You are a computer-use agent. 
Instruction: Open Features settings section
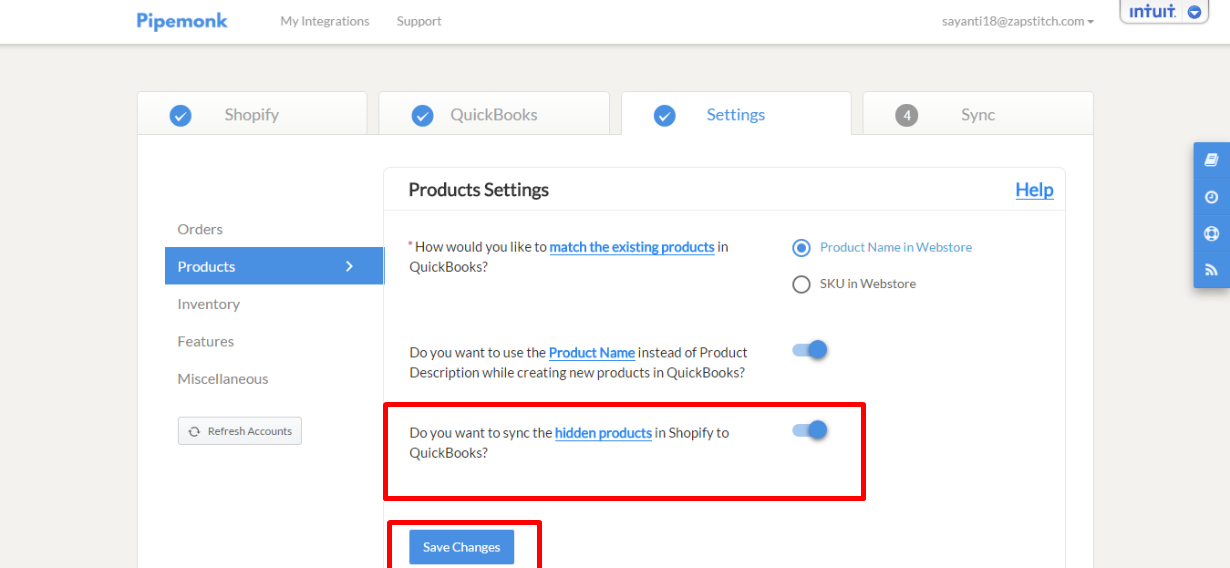[x=206, y=341]
